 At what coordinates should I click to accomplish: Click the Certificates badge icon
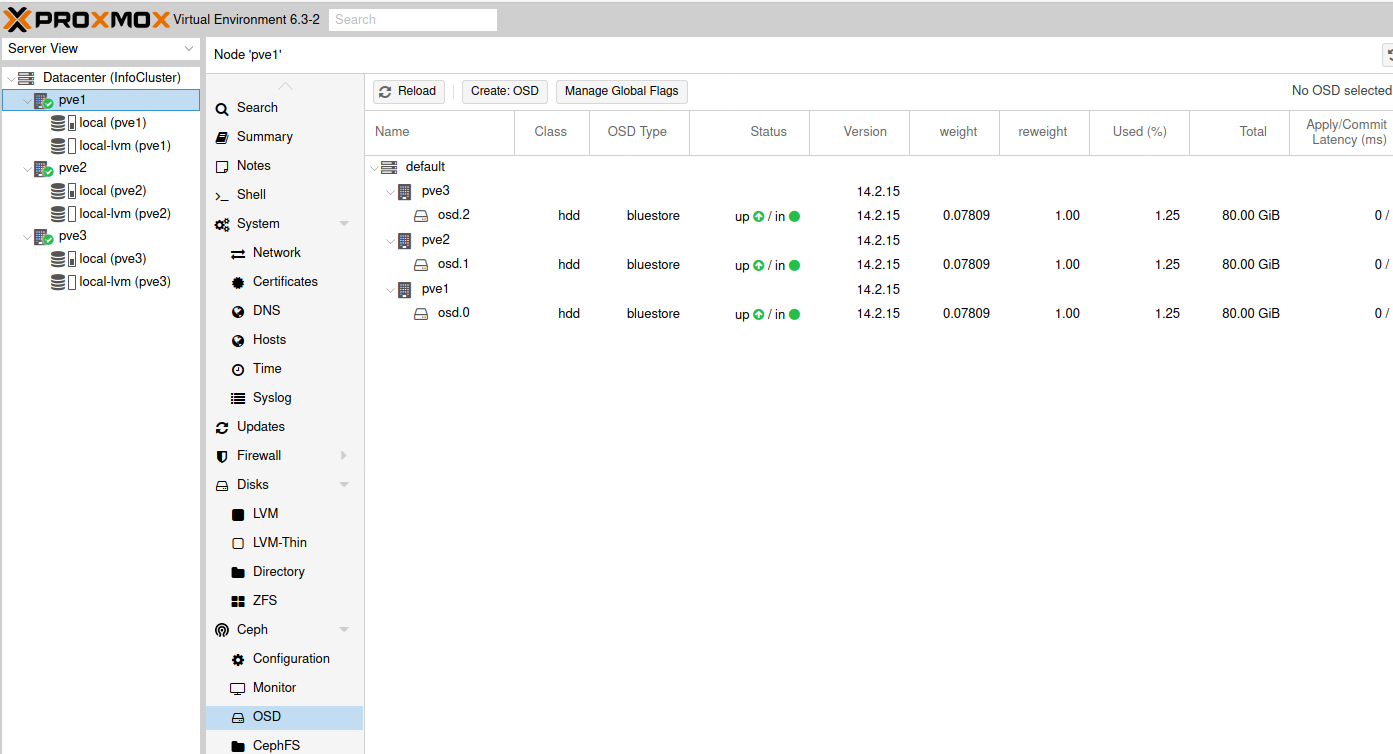(x=238, y=282)
